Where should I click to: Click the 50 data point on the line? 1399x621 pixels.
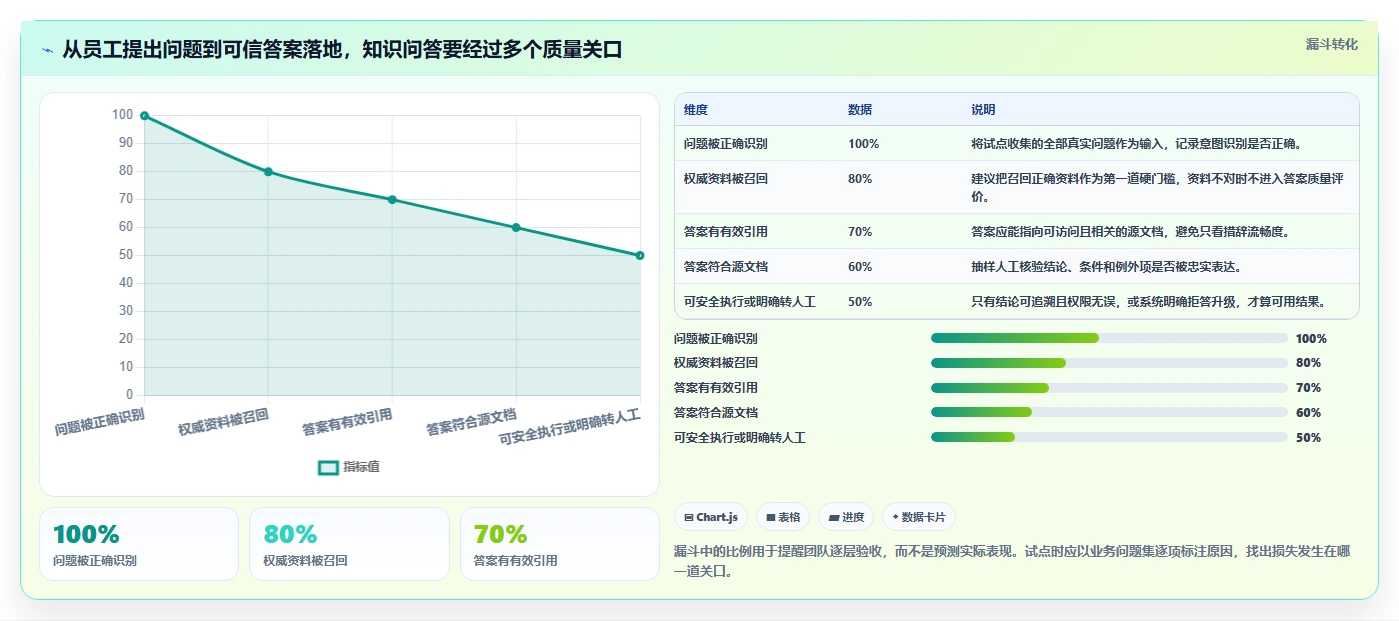pyautogui.click(x=640, y=256)
